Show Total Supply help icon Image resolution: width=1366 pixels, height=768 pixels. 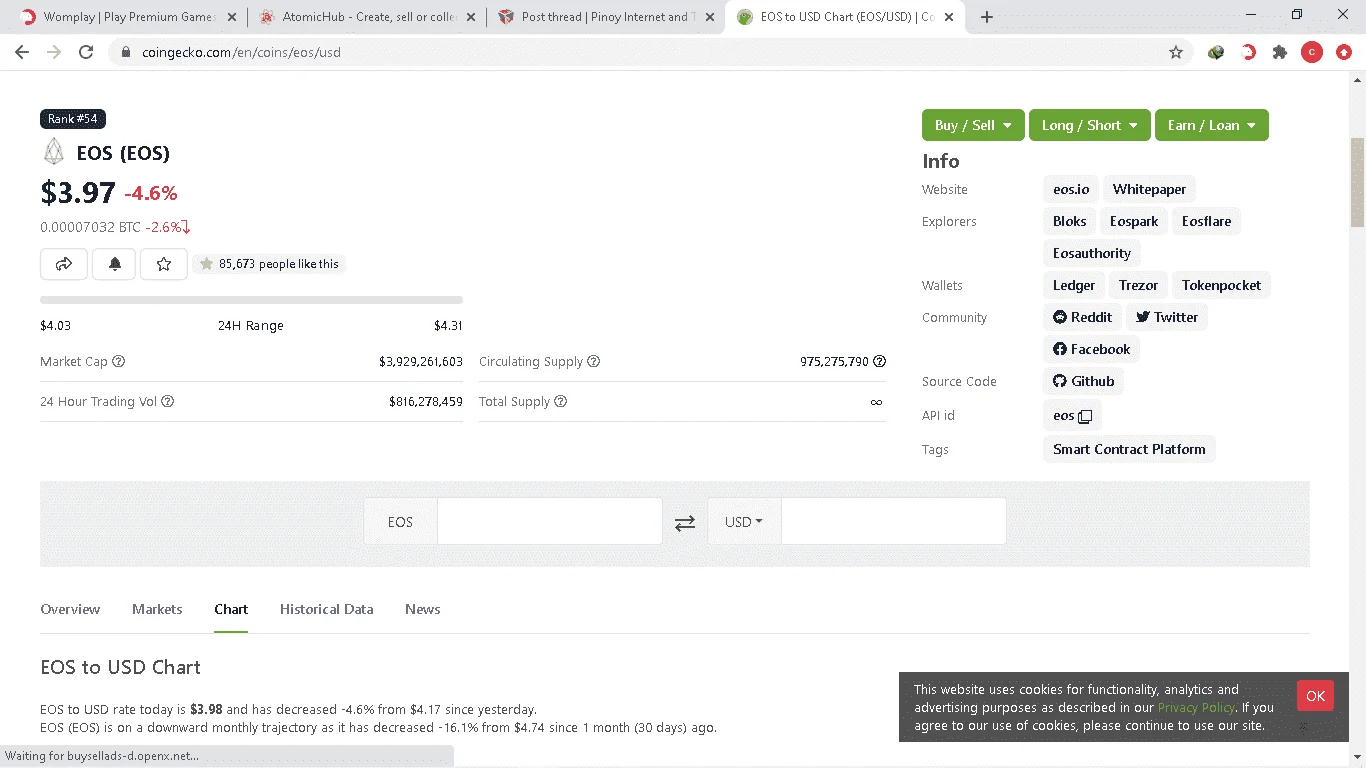(561, 401)
